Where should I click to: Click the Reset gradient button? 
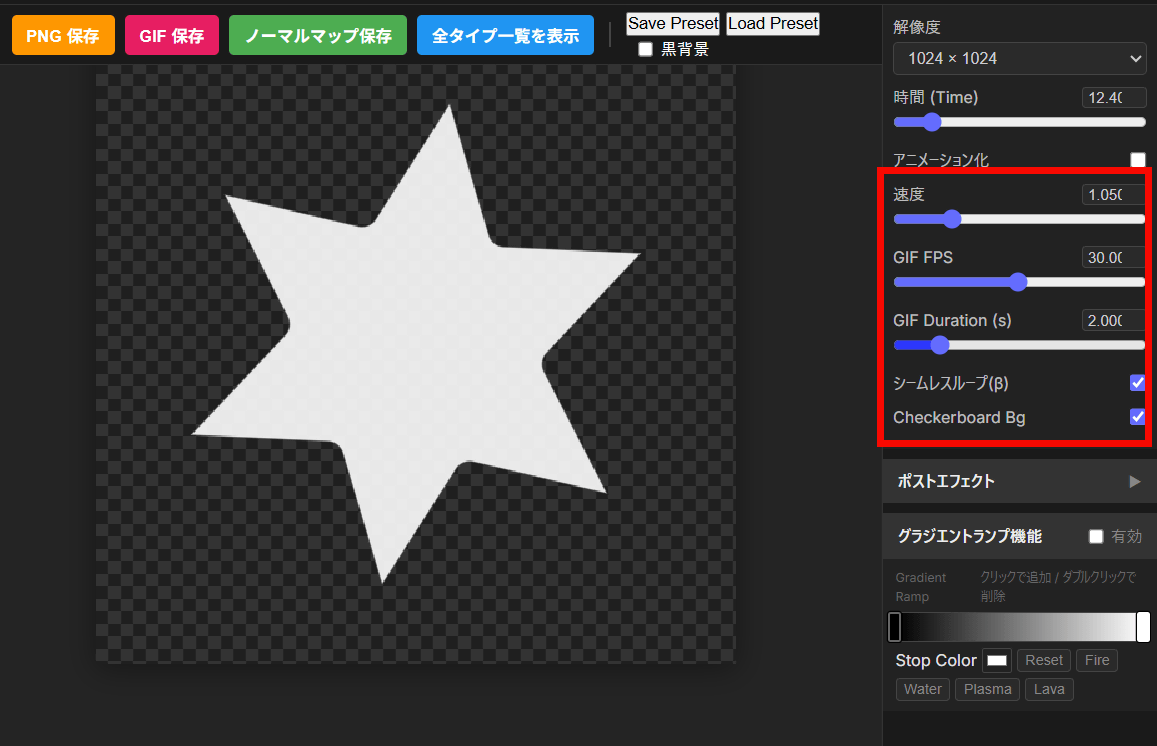pyautogui.click(x=1044, y=661)
